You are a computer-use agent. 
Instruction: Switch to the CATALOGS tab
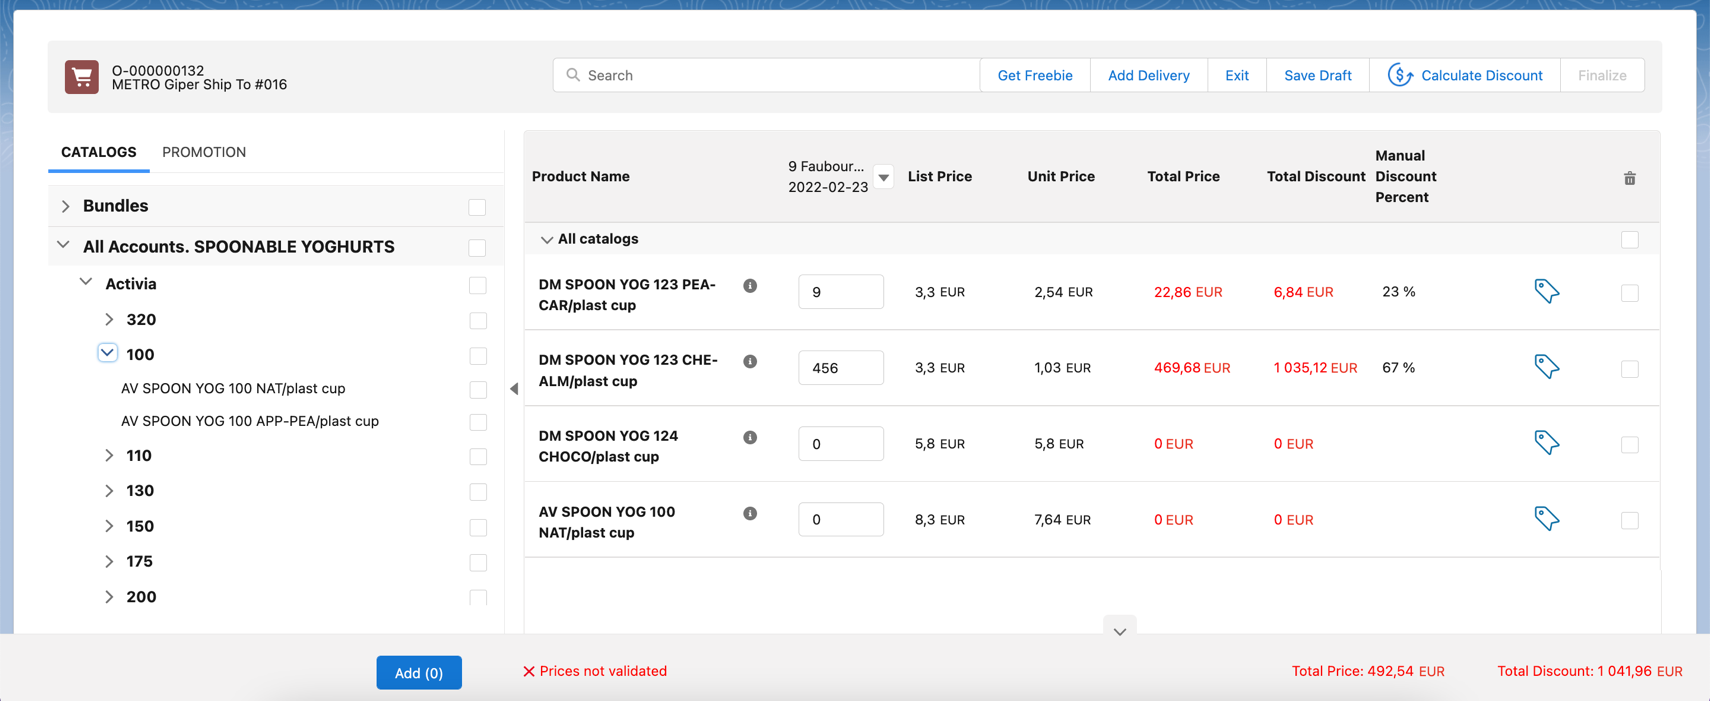(x=98, y=152)
